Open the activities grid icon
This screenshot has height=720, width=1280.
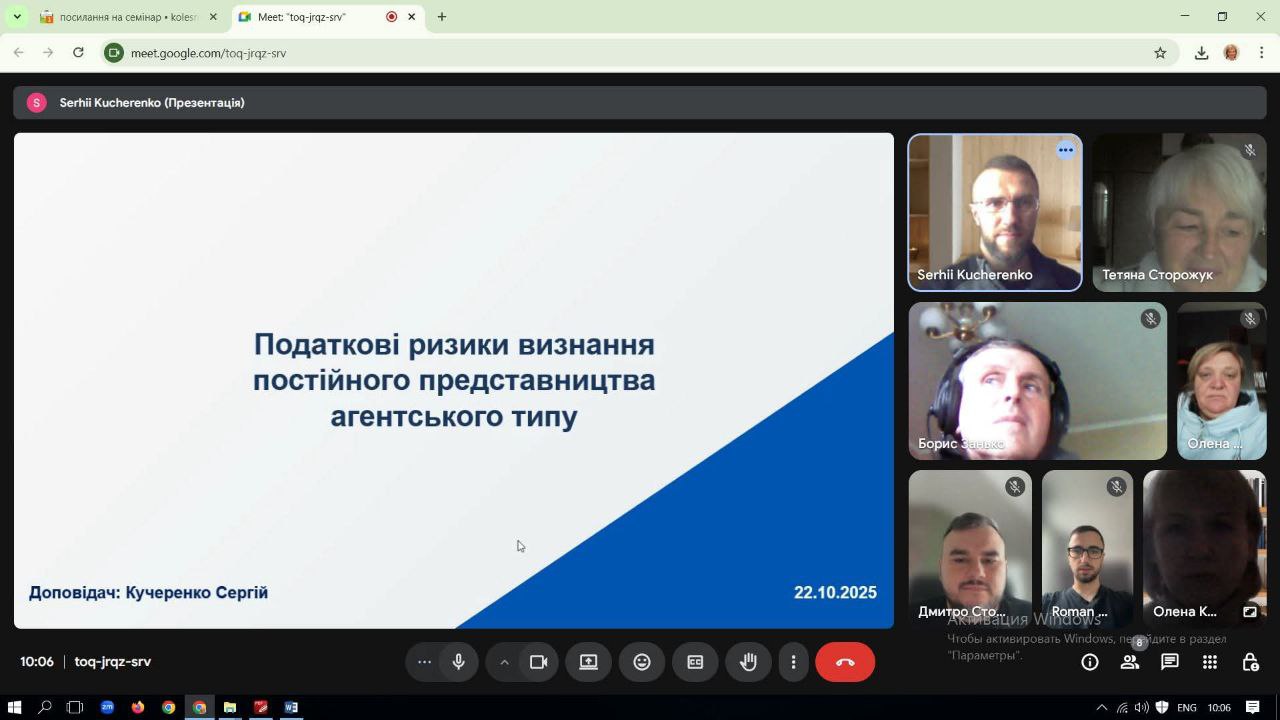tap(1210, 662)
